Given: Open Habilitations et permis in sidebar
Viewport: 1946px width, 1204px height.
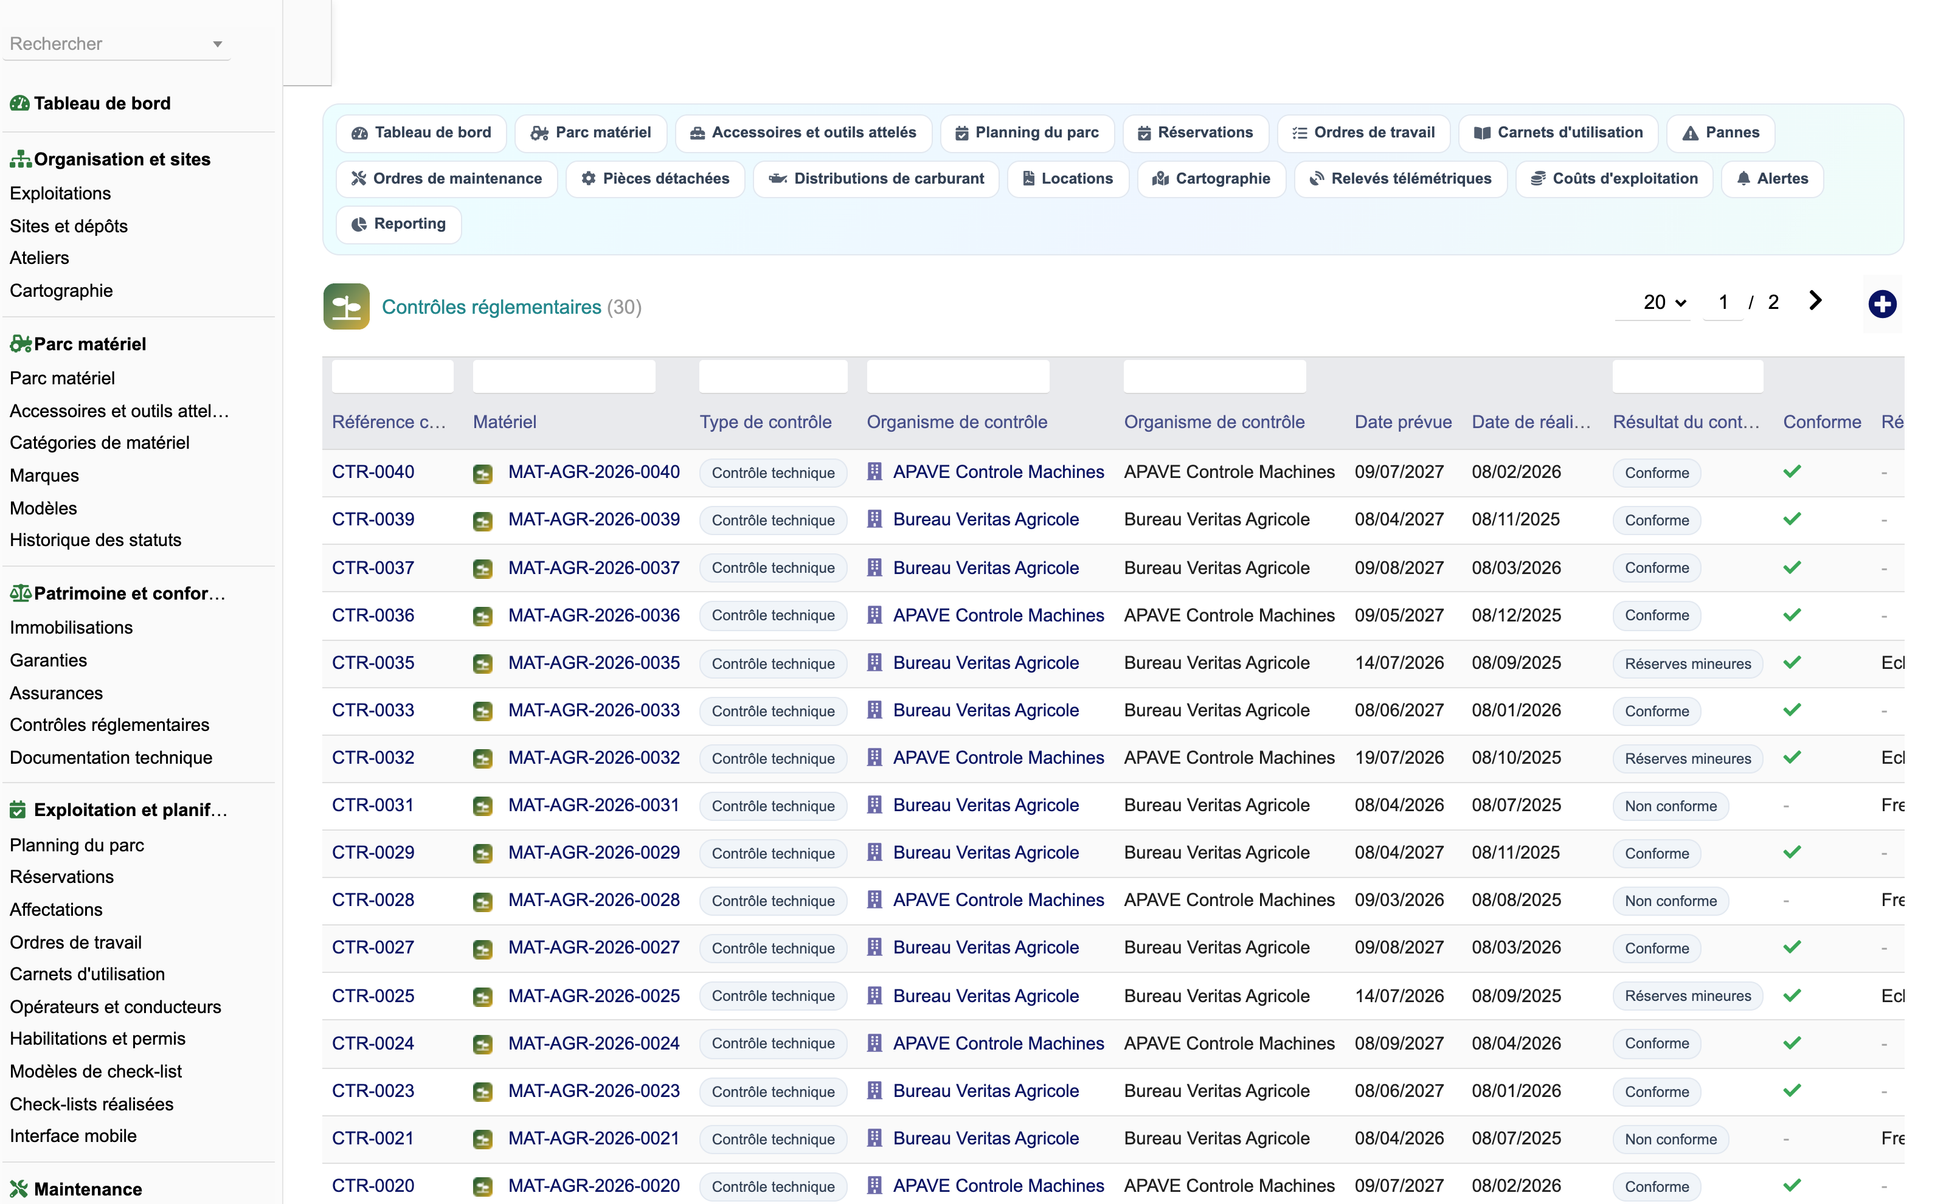Looking at the screenshot, I should (97, 1039).
